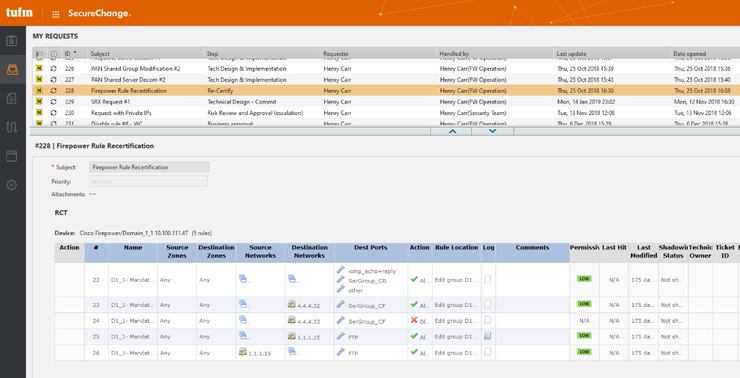Click the flag column header icon
The width and height of the screenshot is (740, 378).
pyautogui.click(x=40, y=54)
